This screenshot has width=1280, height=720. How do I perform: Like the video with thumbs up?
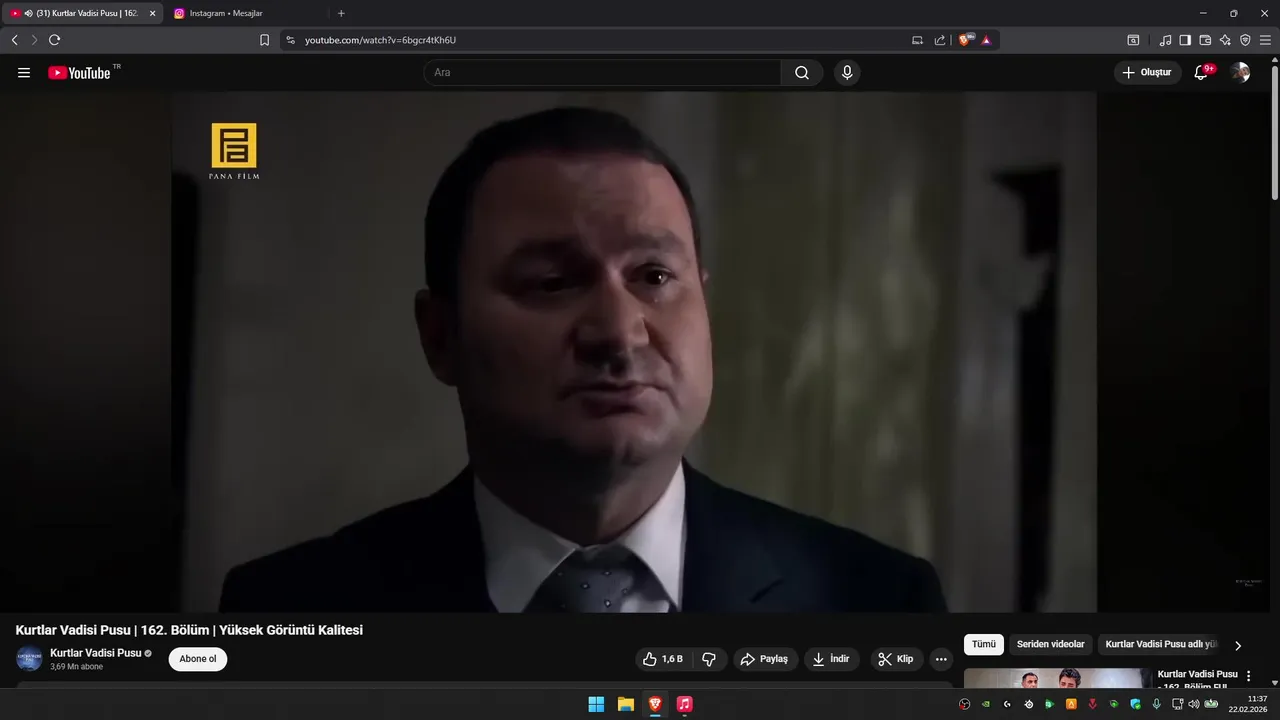click(663, 659)
